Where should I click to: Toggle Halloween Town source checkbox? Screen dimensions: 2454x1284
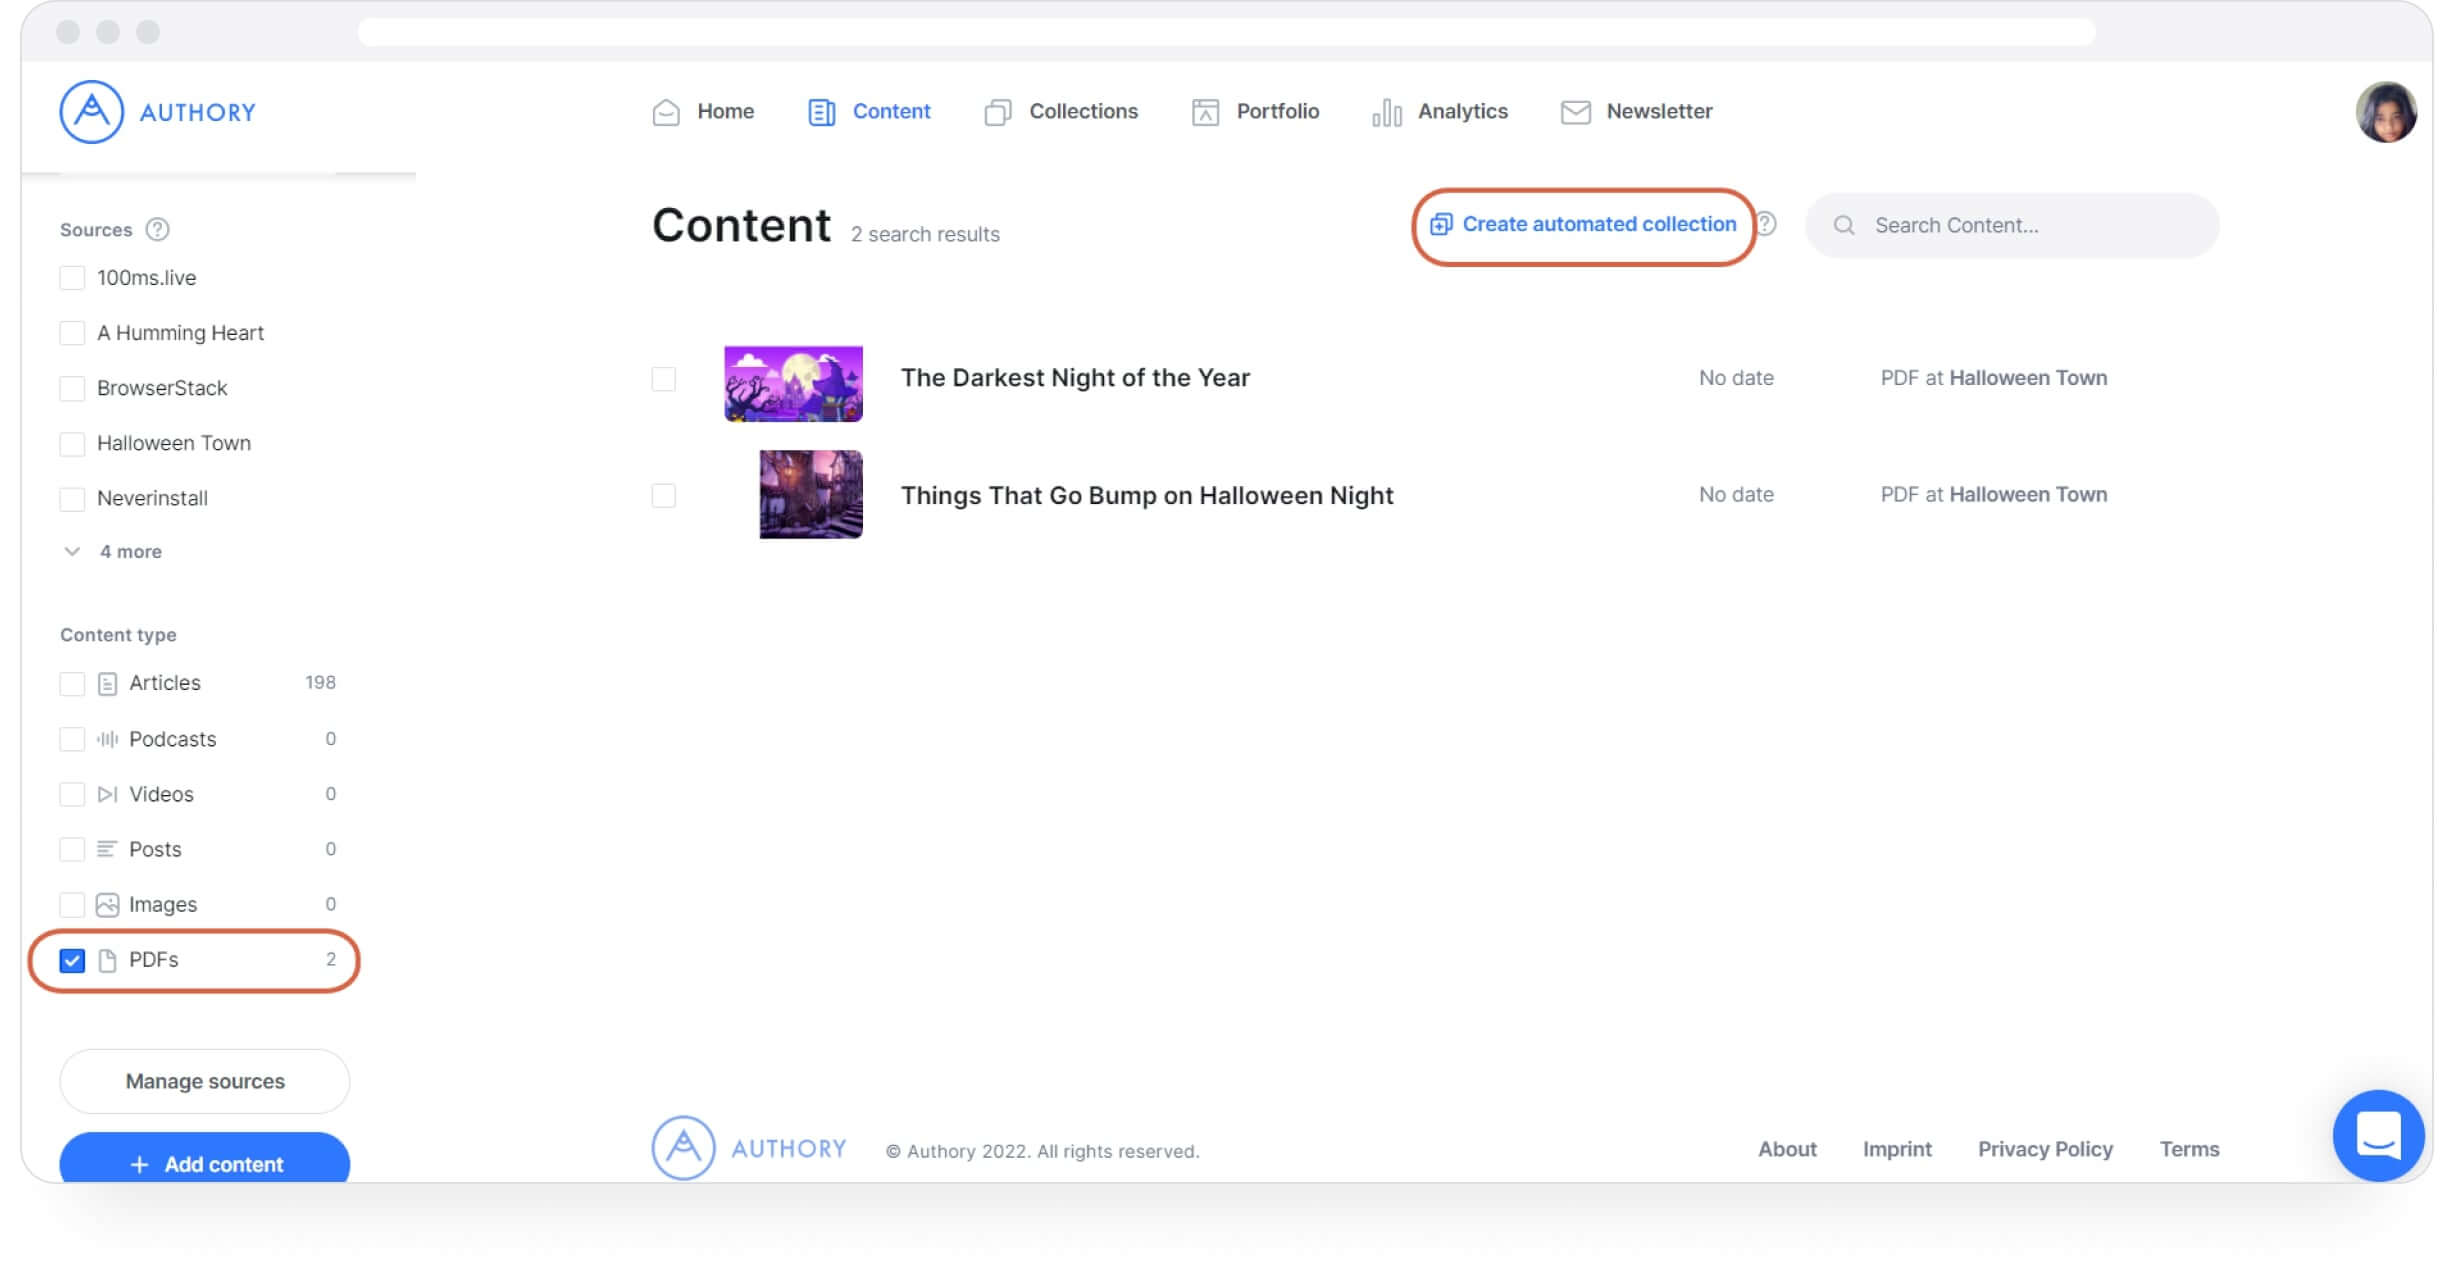(x=71, y=442)
